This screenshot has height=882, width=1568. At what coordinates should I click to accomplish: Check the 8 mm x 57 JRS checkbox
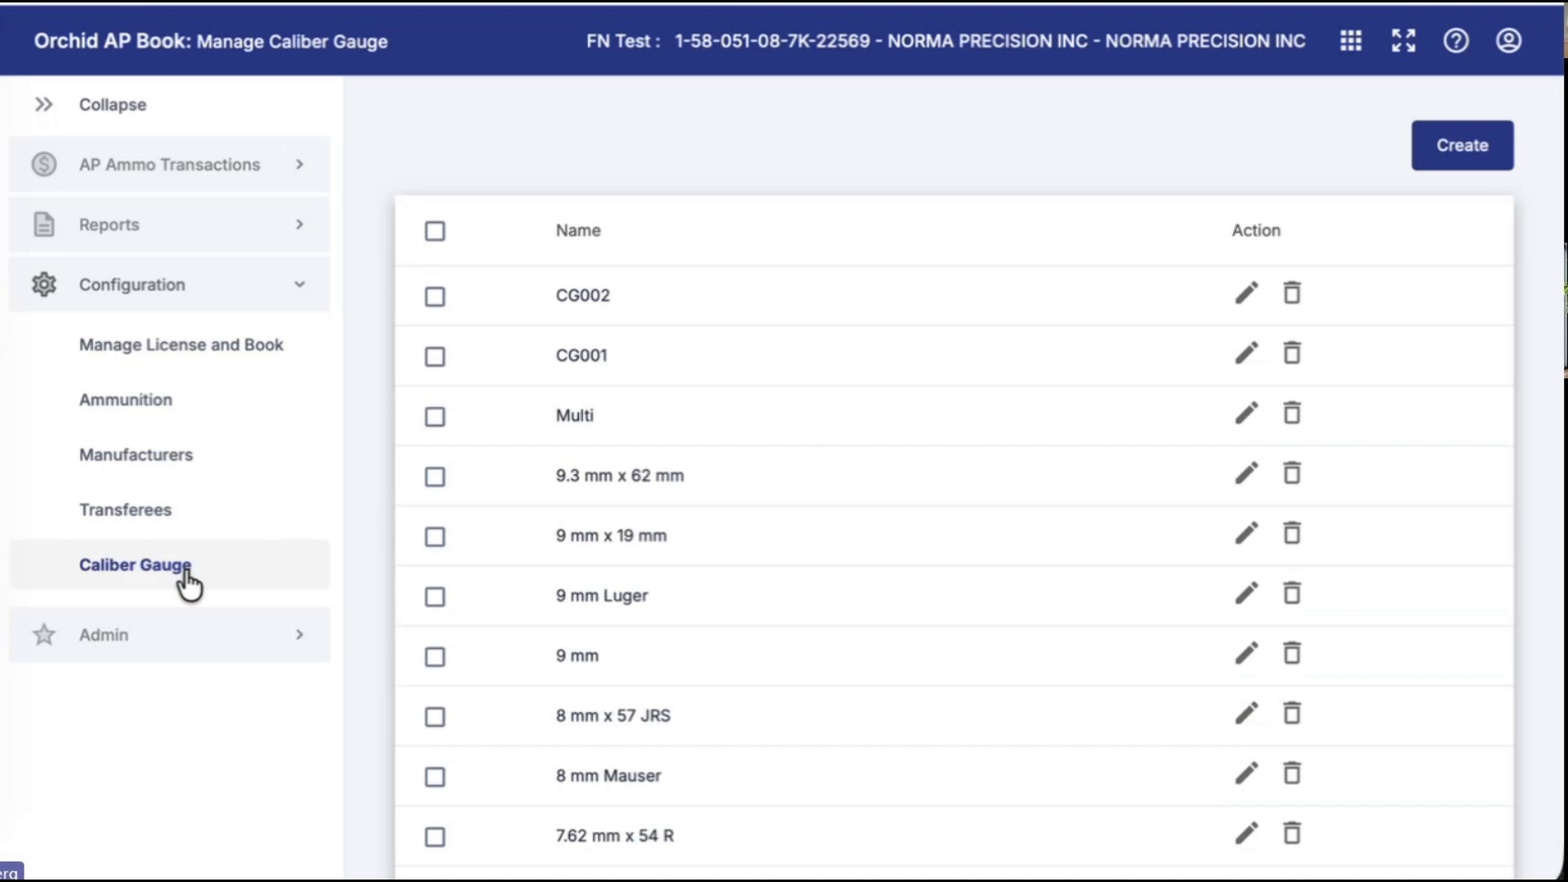point(435,717)
